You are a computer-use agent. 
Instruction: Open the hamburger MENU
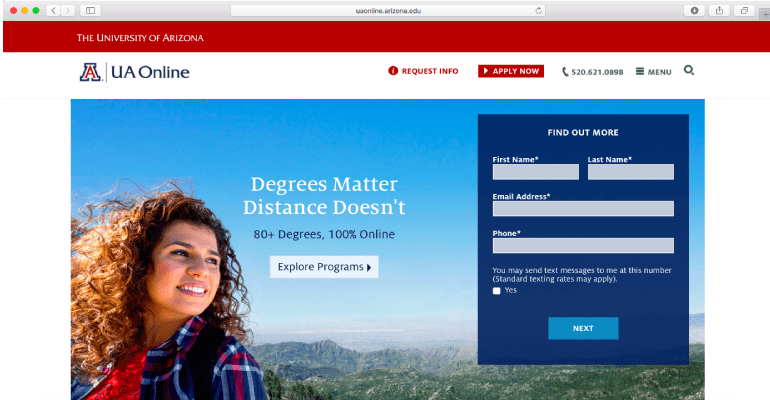click(x=653, y=72)
